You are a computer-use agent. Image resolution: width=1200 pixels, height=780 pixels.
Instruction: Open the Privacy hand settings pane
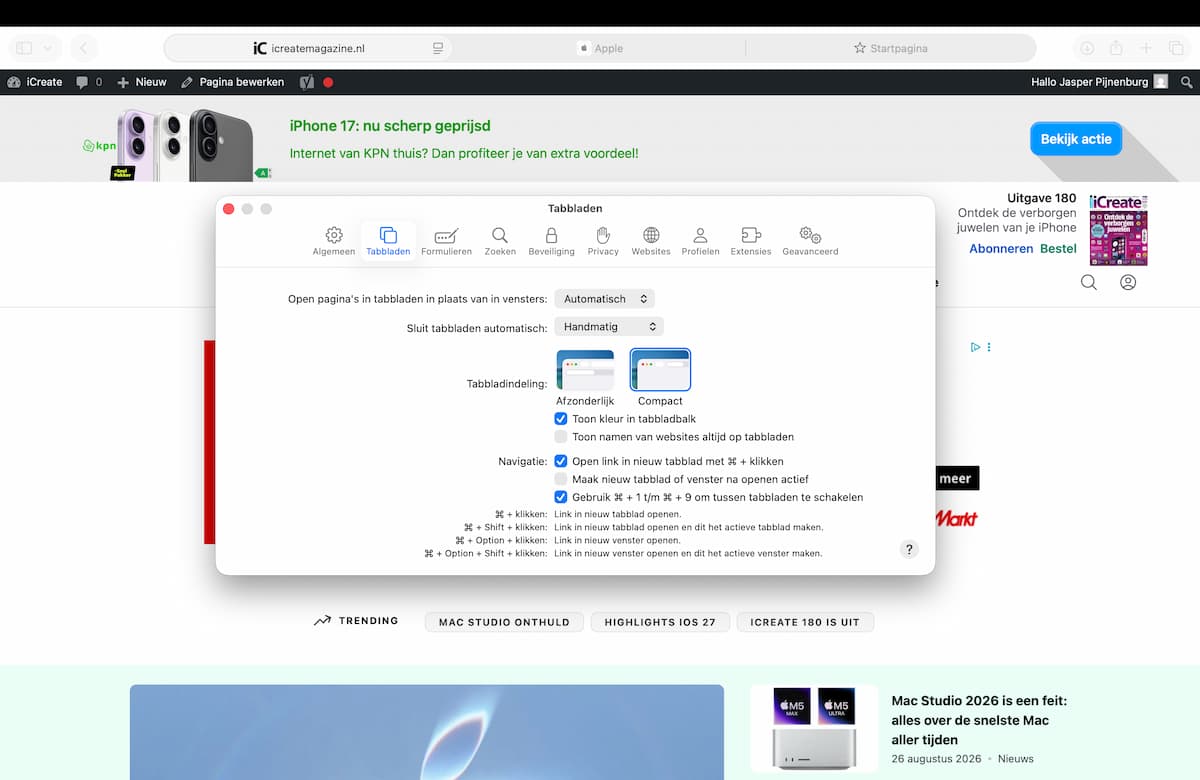(x=603, y=242)
